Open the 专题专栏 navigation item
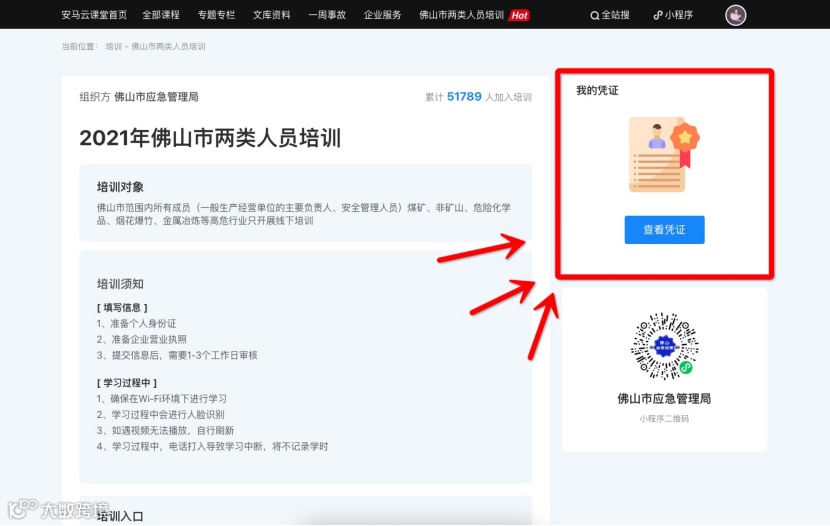 point(216,15)
